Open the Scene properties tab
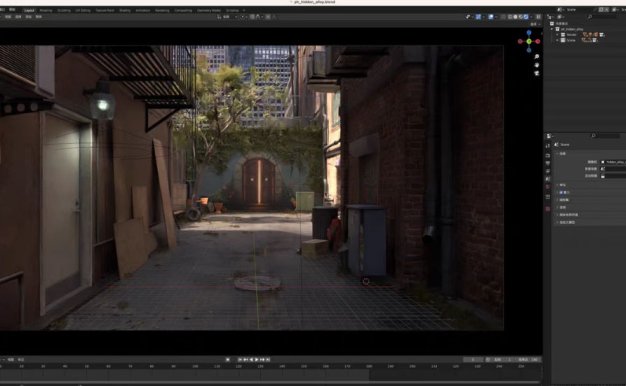Screen dimensions: 626x386 (x=548, y=179)
